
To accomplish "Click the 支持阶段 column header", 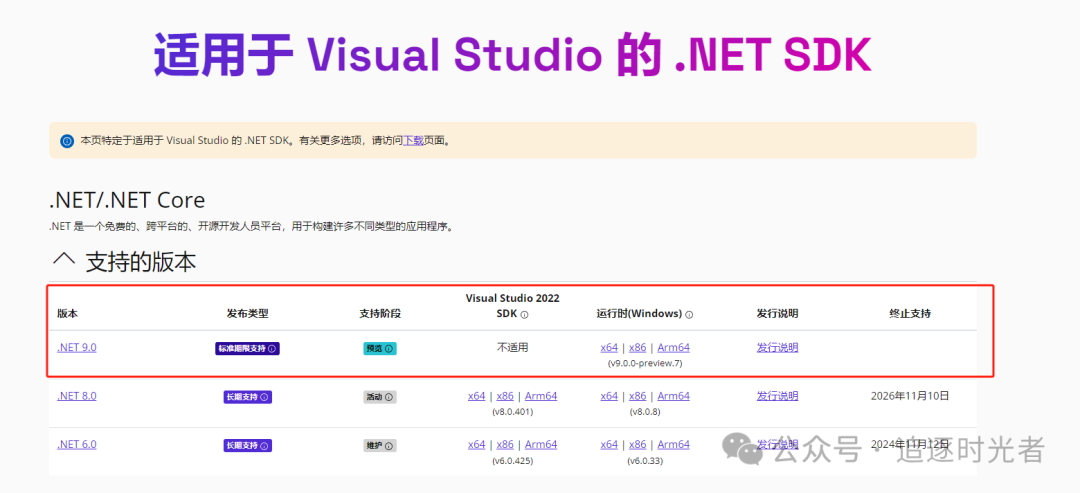I will click(x=380, y=314).
